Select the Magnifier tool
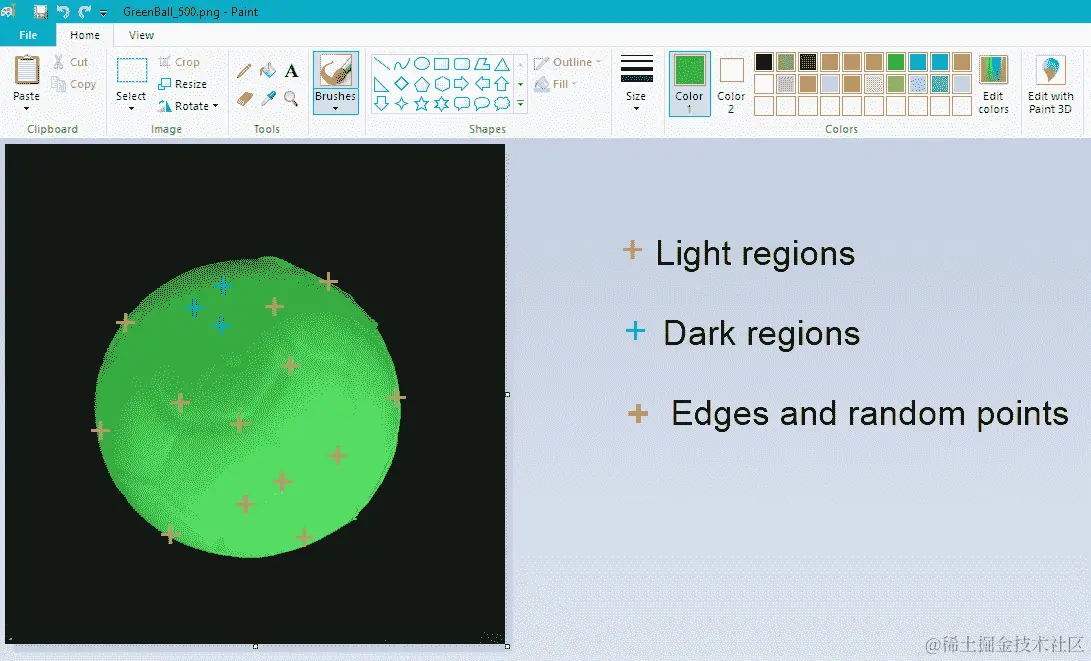This screenshot has width=1091, height=661. point(292,99)
